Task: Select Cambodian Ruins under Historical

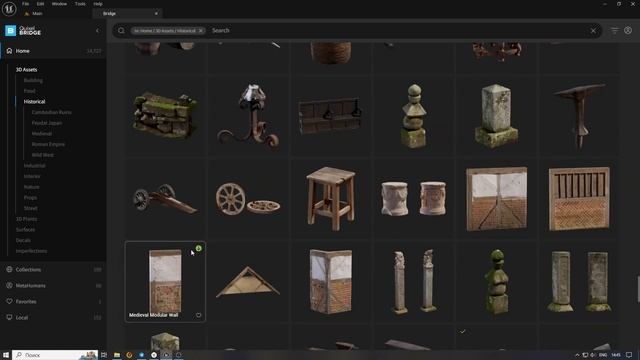Action: coord(51,112)
